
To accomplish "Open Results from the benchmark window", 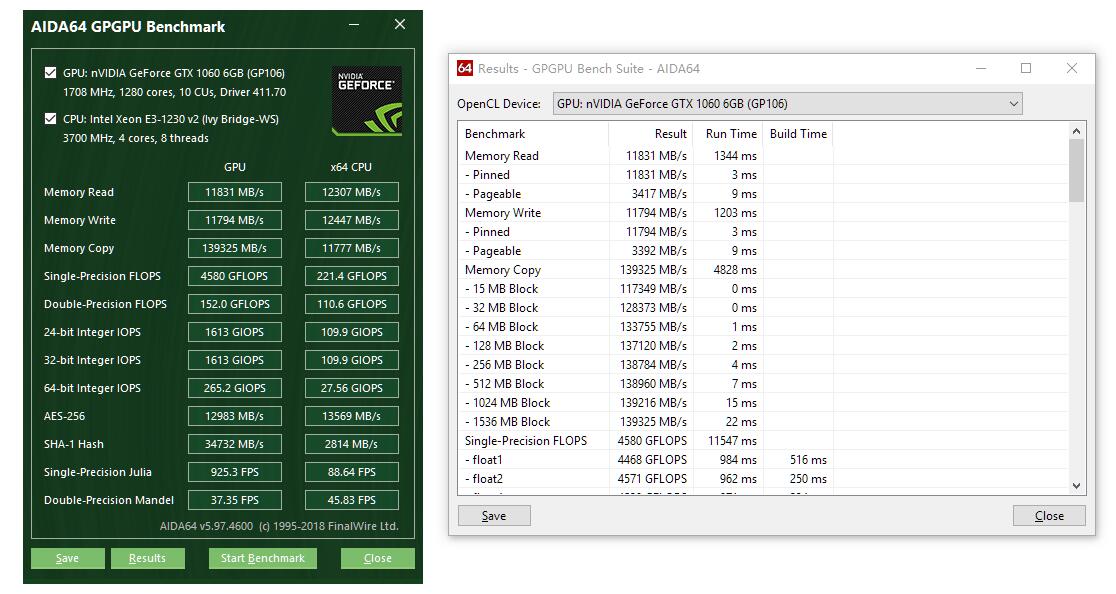I will click(147, 558).
